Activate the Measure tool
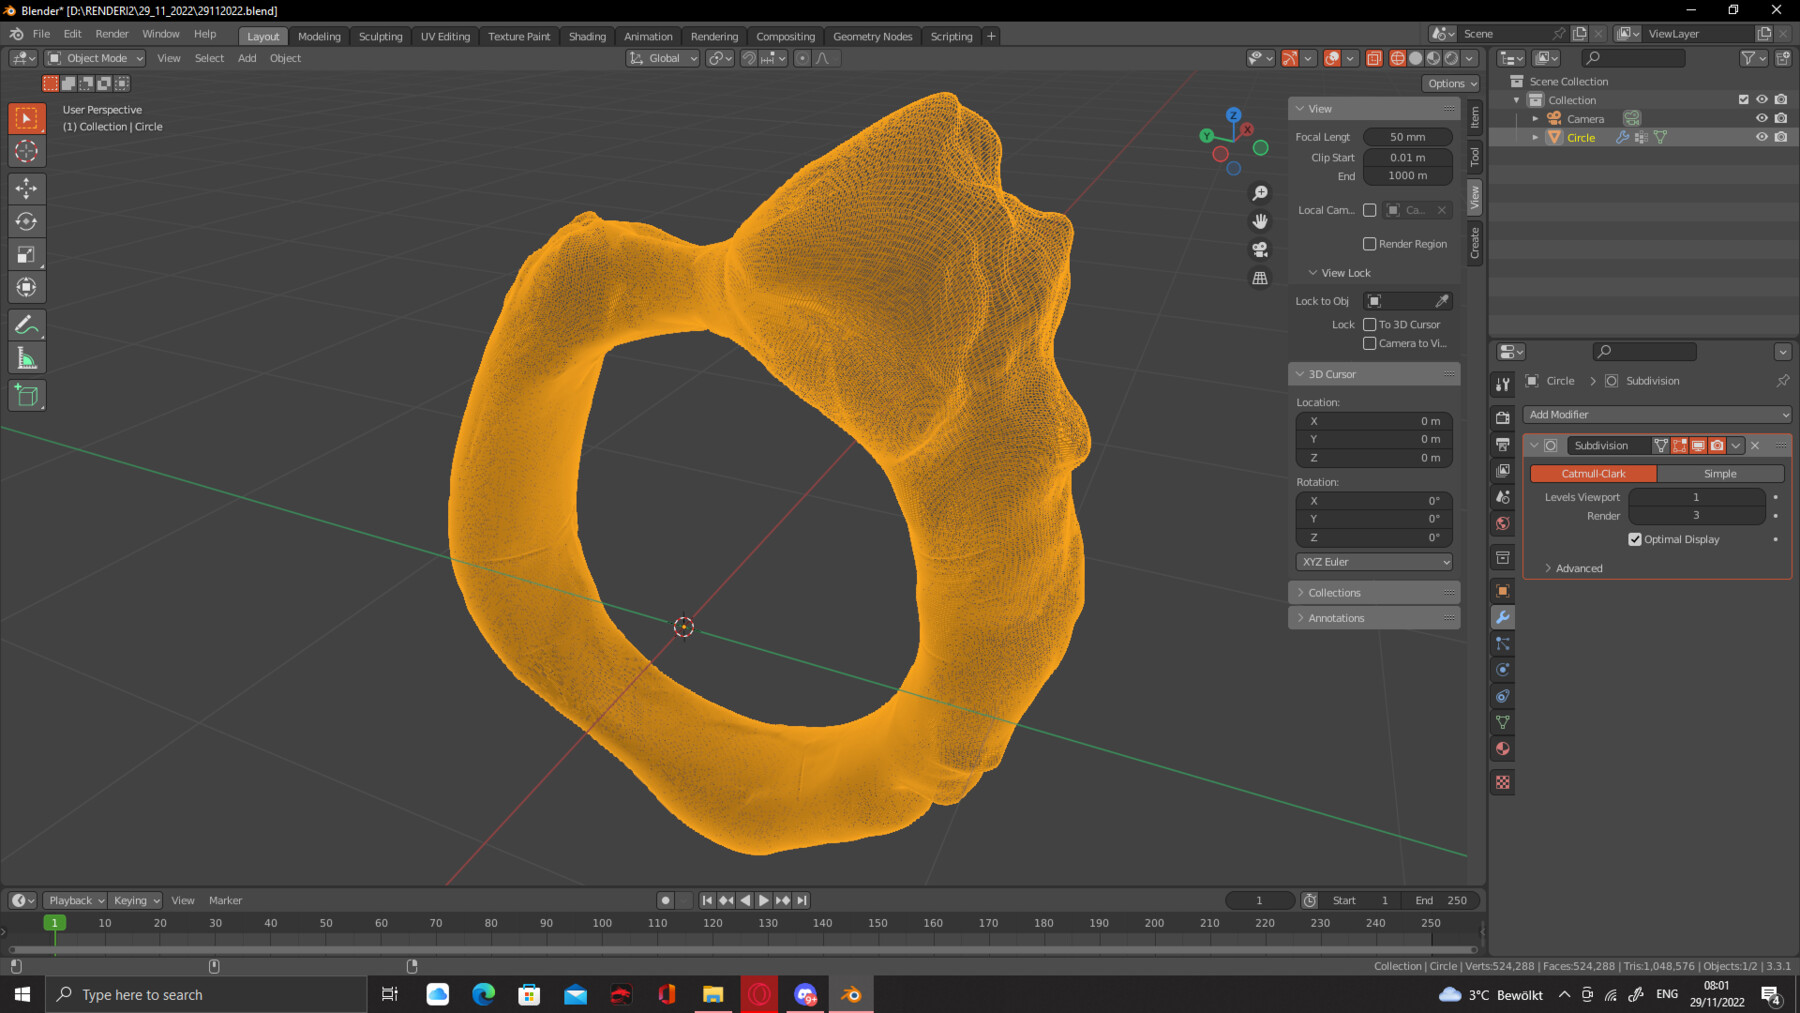The image size is (1800, 1013). click(27, 356)
